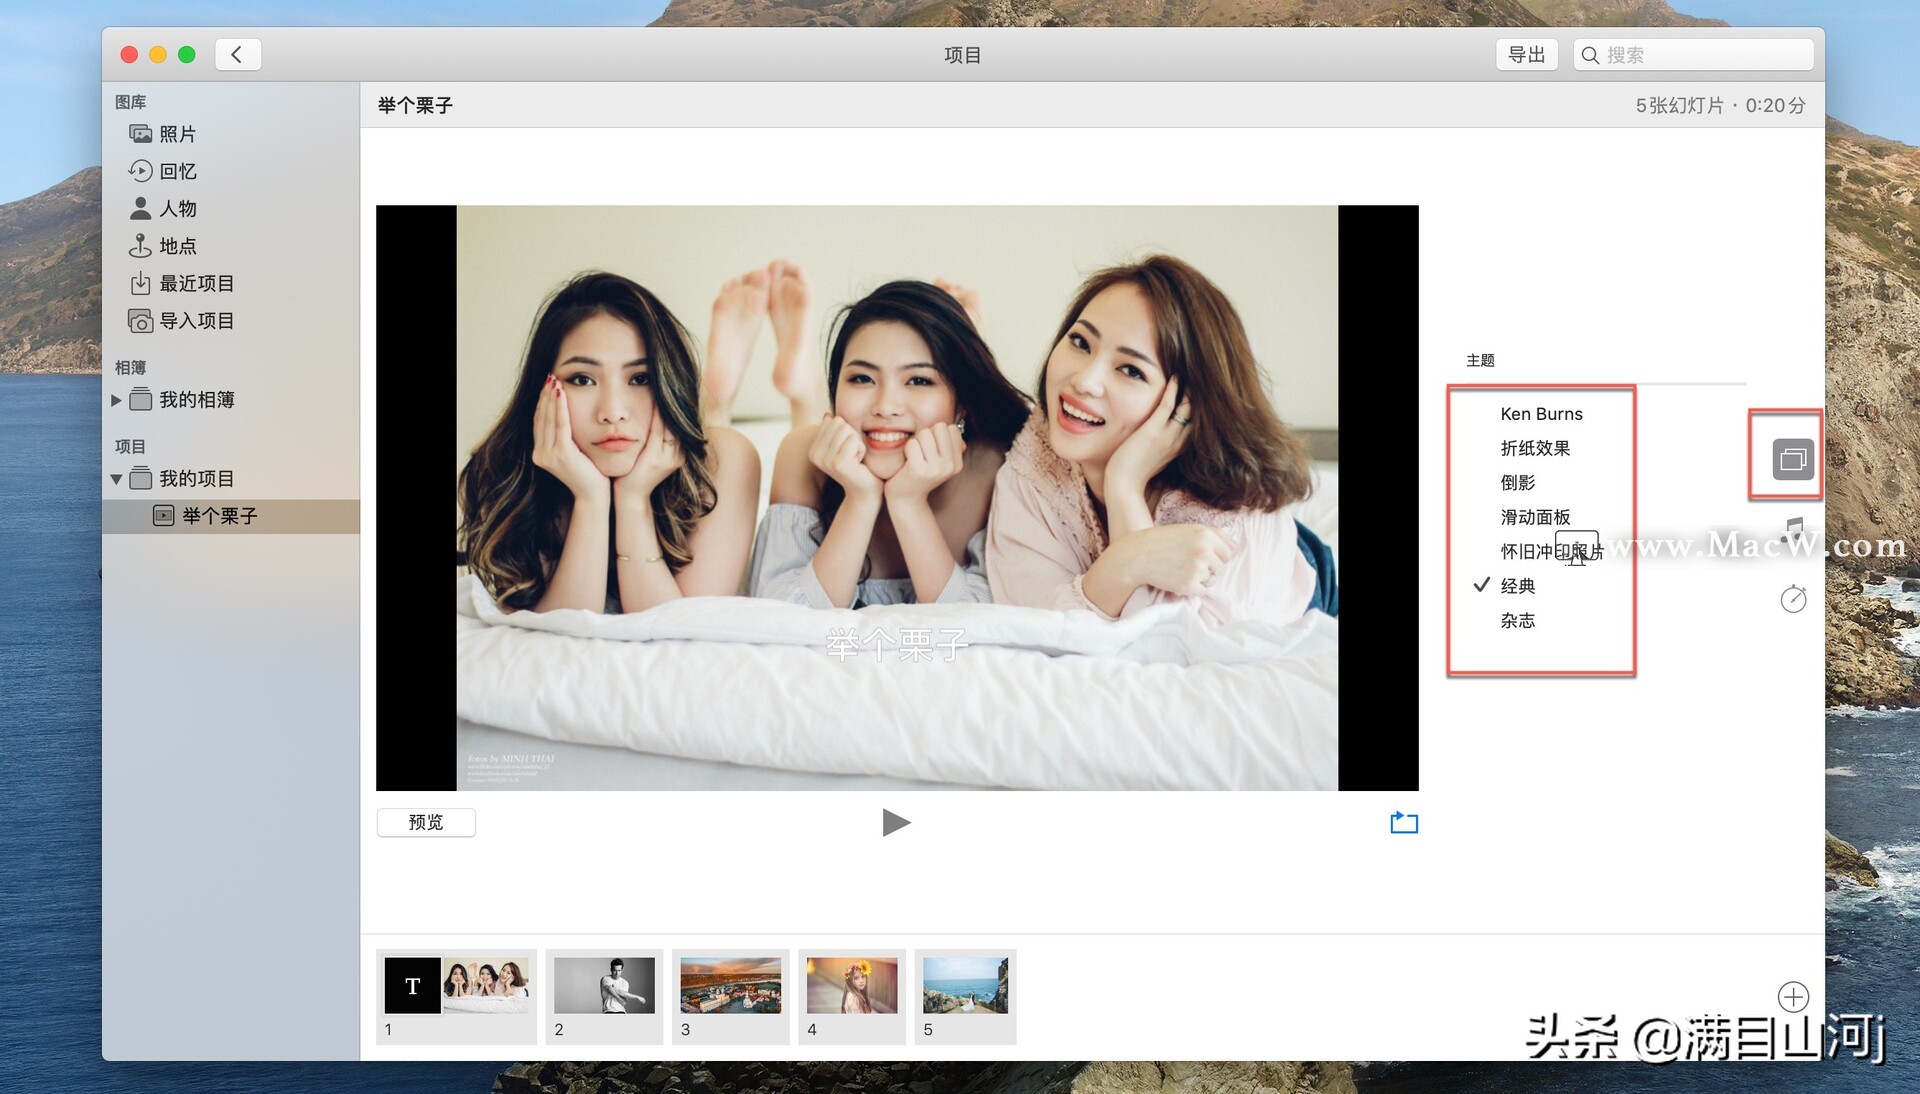The height and width of the screenshot is (1094, 1920).
Task: Expand the 我的相簿 albums folder
Action: [116, 400]
